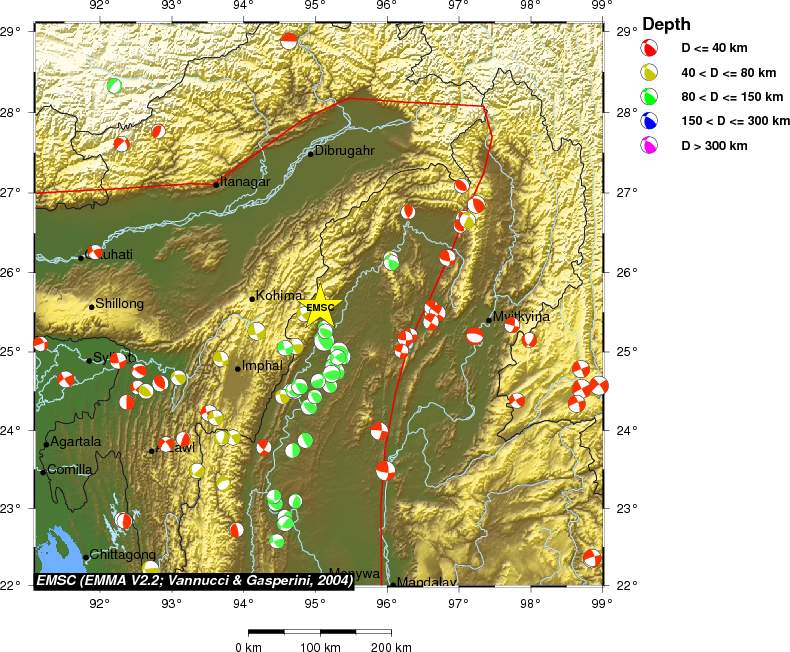The image size is (790, 652).
Task: Click the magenta D > 300 km legend symbol
Action: tap(650, 146)
